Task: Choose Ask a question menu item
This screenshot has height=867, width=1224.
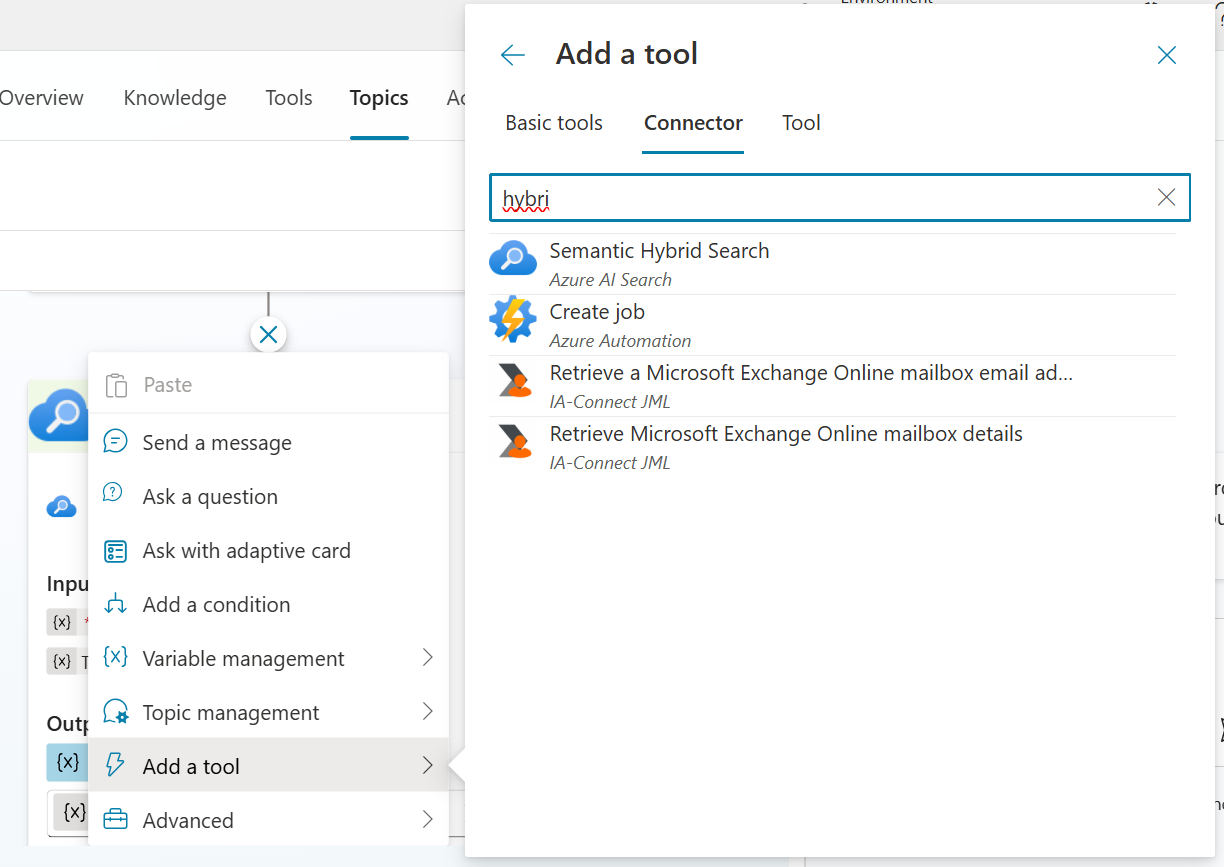Action: pos(268,496)
